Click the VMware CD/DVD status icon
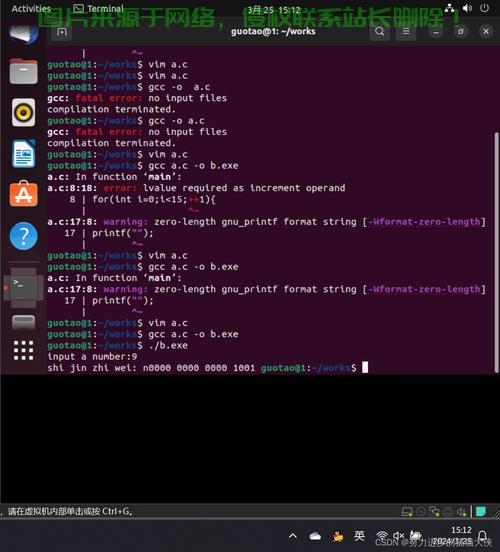The image size is (500, 552). (x=421, y=512)
